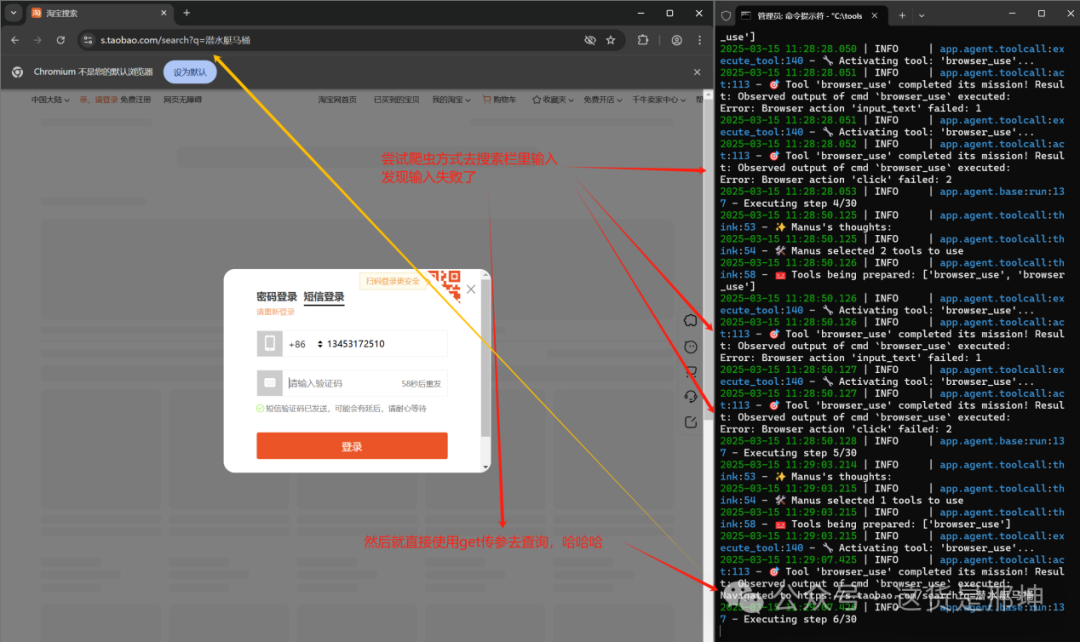The width and height of the screenshot is (1080, 642).
Task: Select the 短信登录 tab
Action: point(324,297)
